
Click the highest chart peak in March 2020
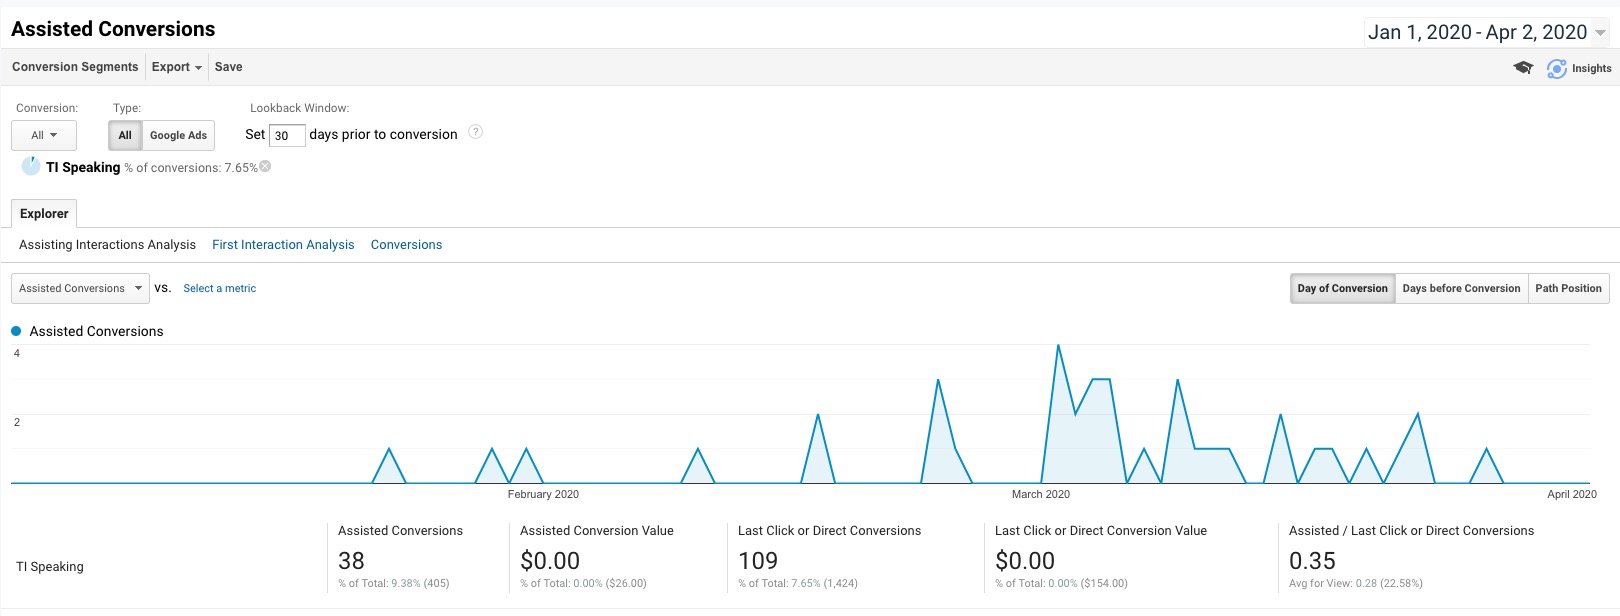[x=1058, y=346]
